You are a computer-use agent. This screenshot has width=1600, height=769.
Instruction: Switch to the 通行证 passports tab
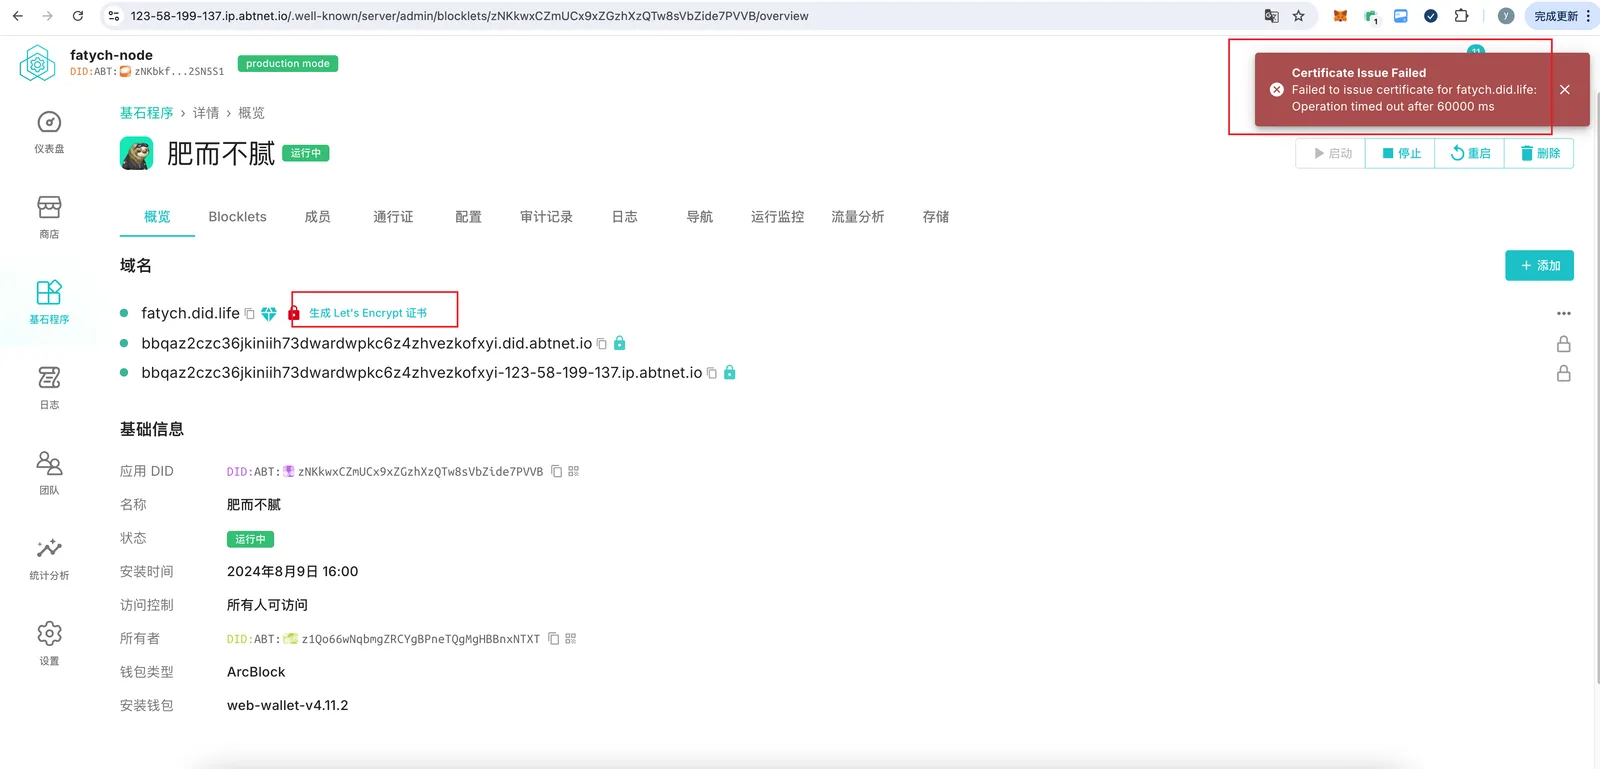click(x=393, y=217)
